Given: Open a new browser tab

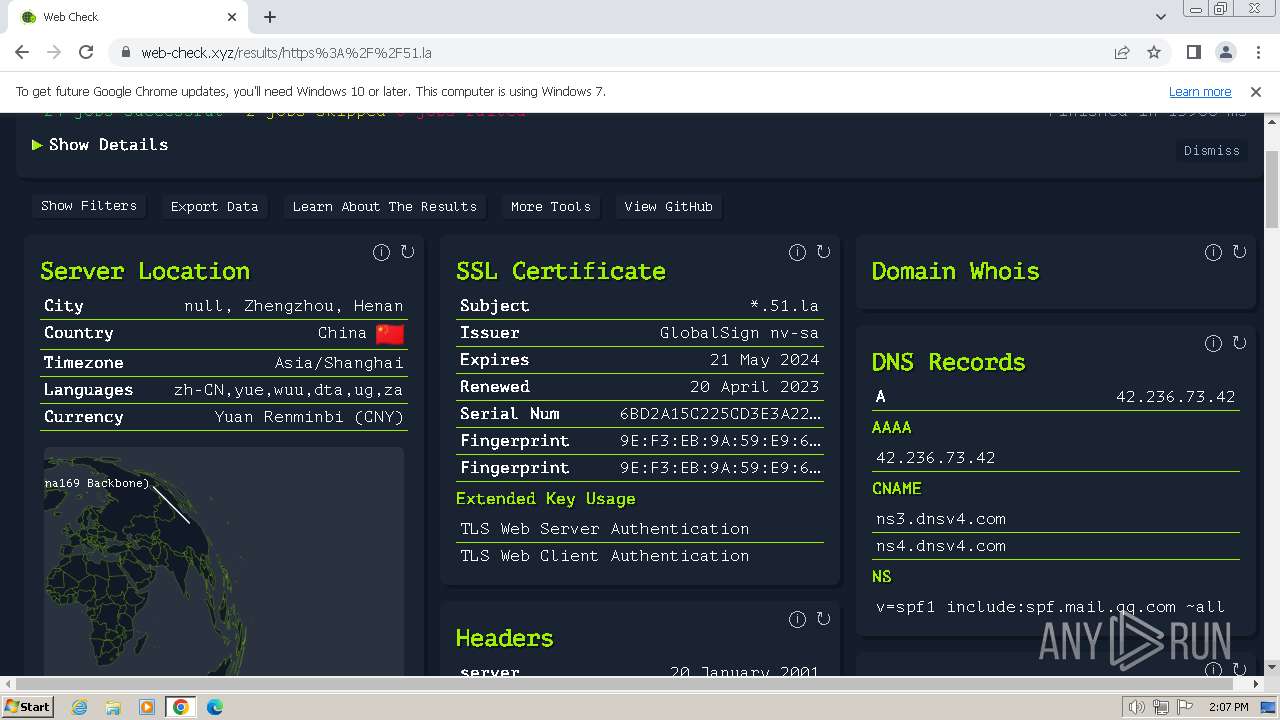Looking at the screenshot, I should tap(270, 17).
